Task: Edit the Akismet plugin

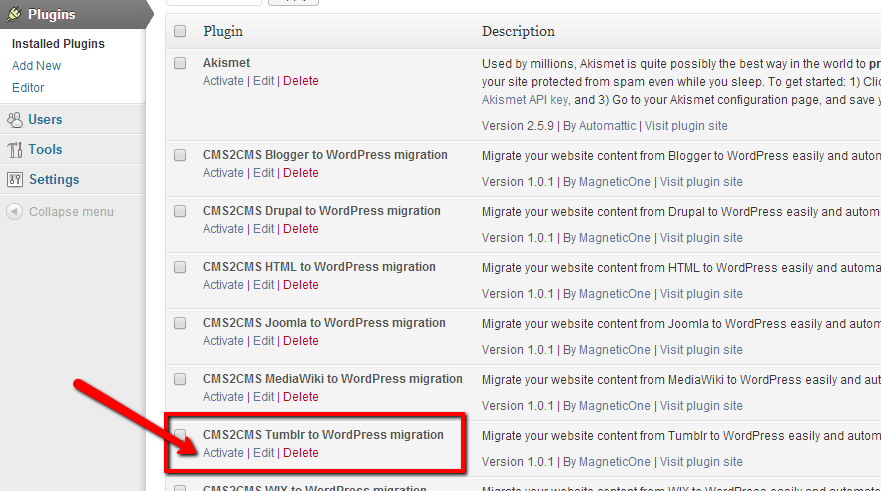Action: point(264,81)
